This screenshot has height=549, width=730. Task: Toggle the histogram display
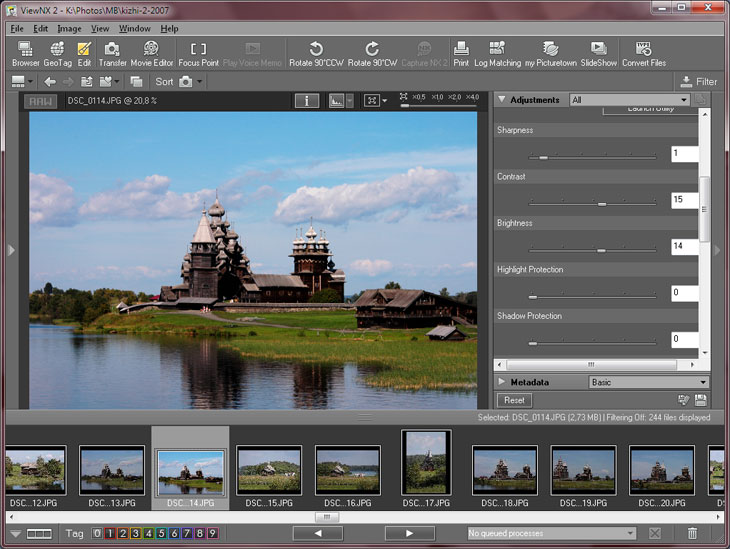click(x=336, y=100)
